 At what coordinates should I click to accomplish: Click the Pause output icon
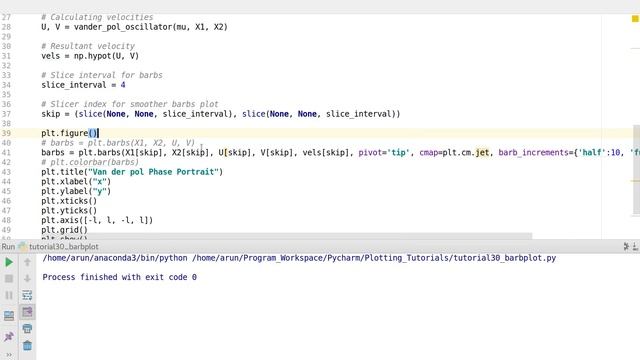(x=9, y=295)
